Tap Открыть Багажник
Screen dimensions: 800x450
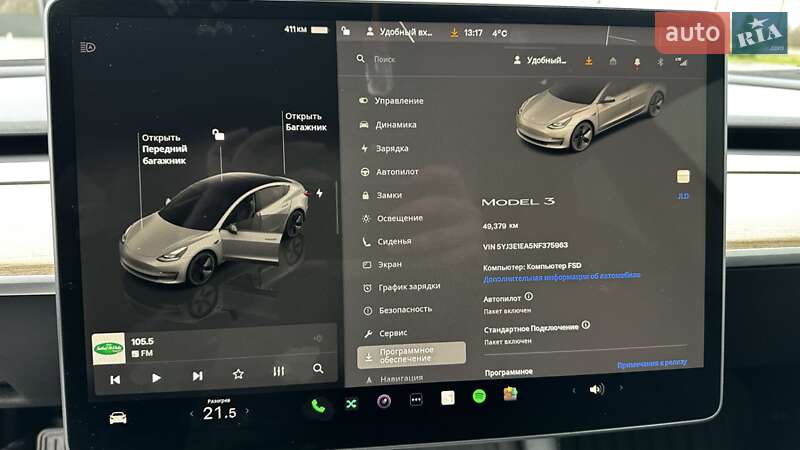[x=306, y=122]
